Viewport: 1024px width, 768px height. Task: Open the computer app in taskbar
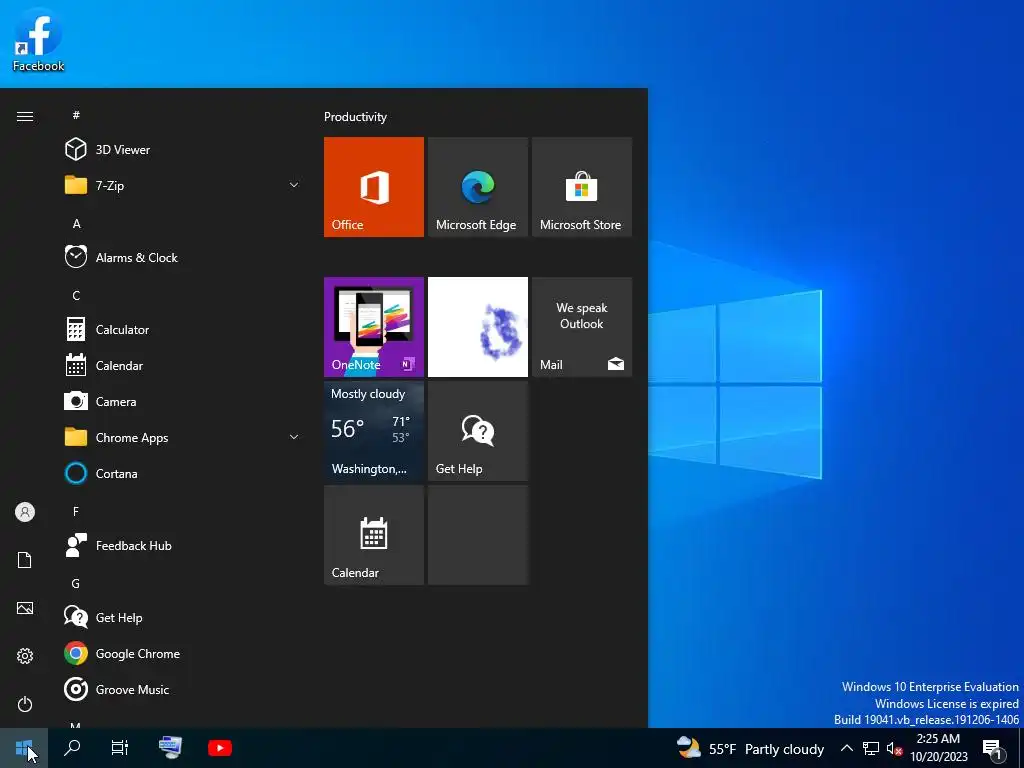pyautogui.click(x=170, y=748)
